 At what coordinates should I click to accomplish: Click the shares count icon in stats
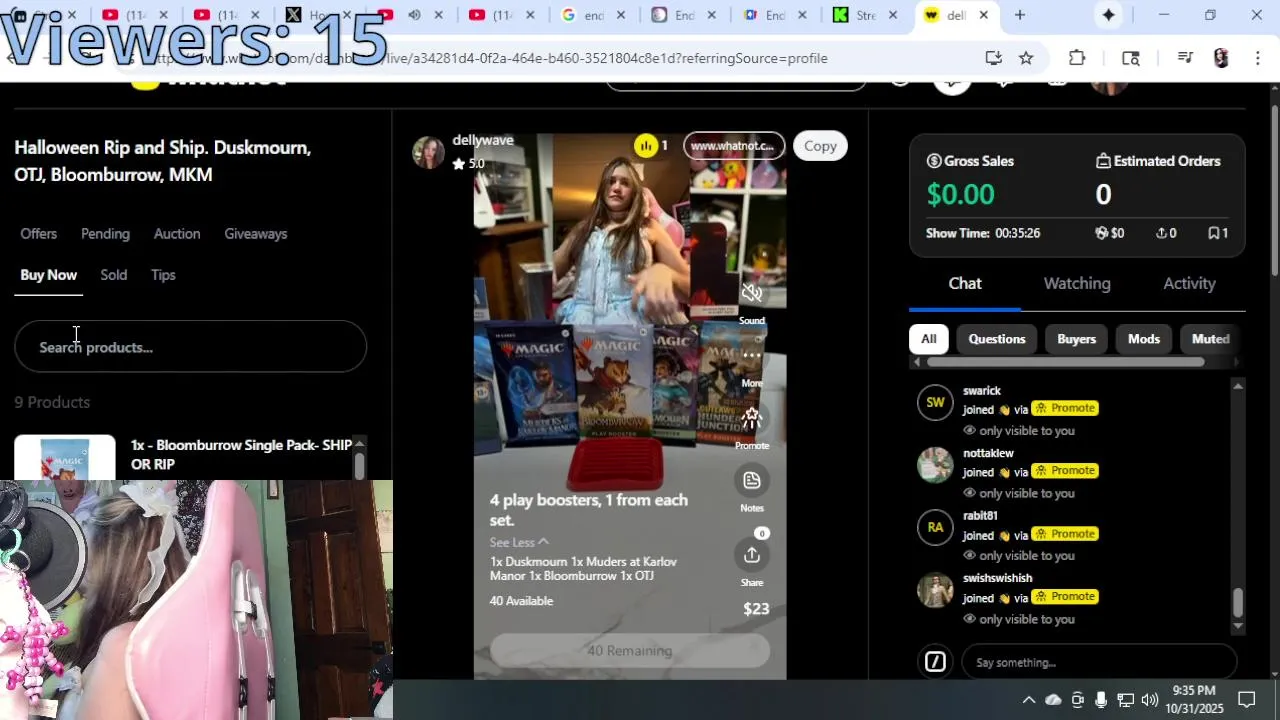pyautogui.click(x=1162, y=233)
